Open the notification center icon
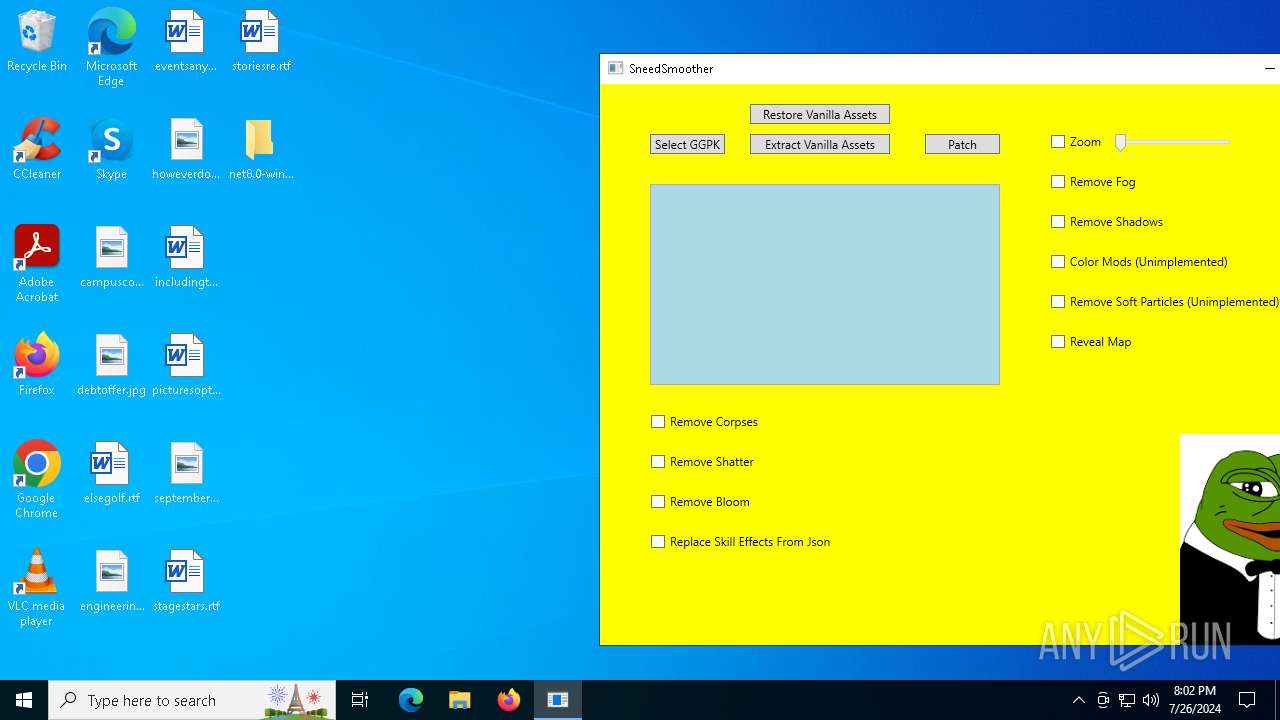Viewport: 1280px width, 720px height. 1247,700
